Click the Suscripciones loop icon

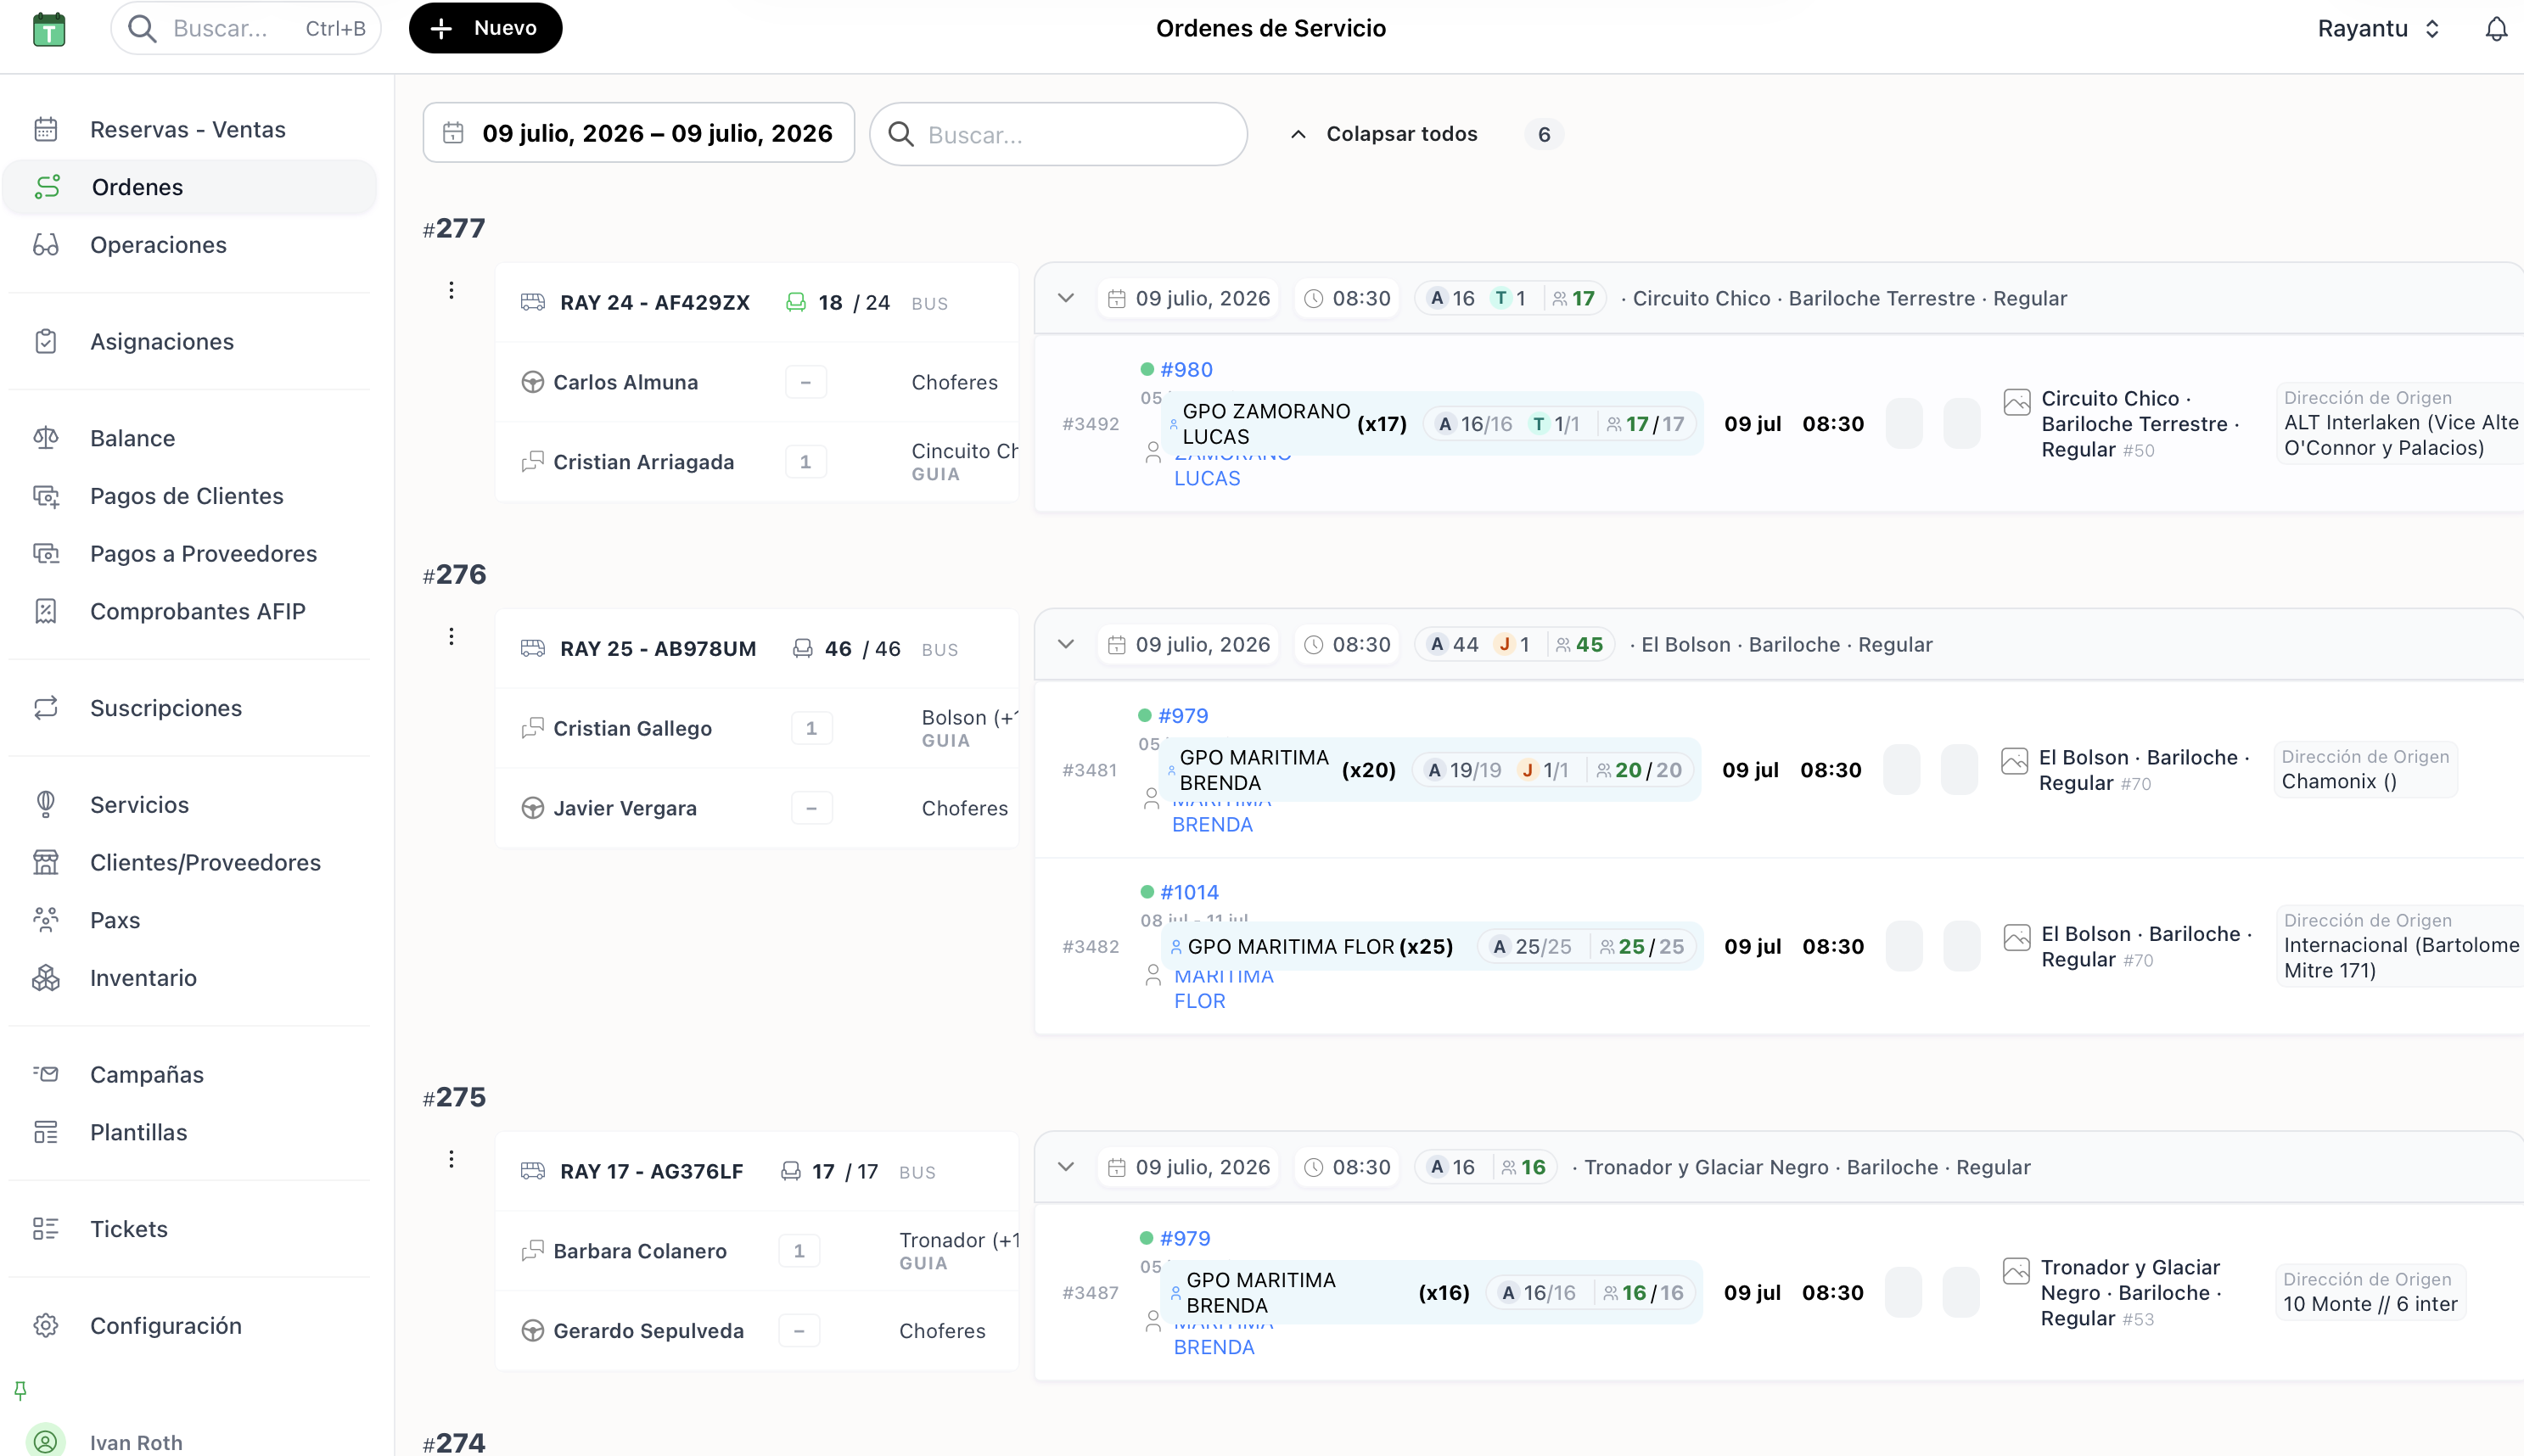click(46, 708)
